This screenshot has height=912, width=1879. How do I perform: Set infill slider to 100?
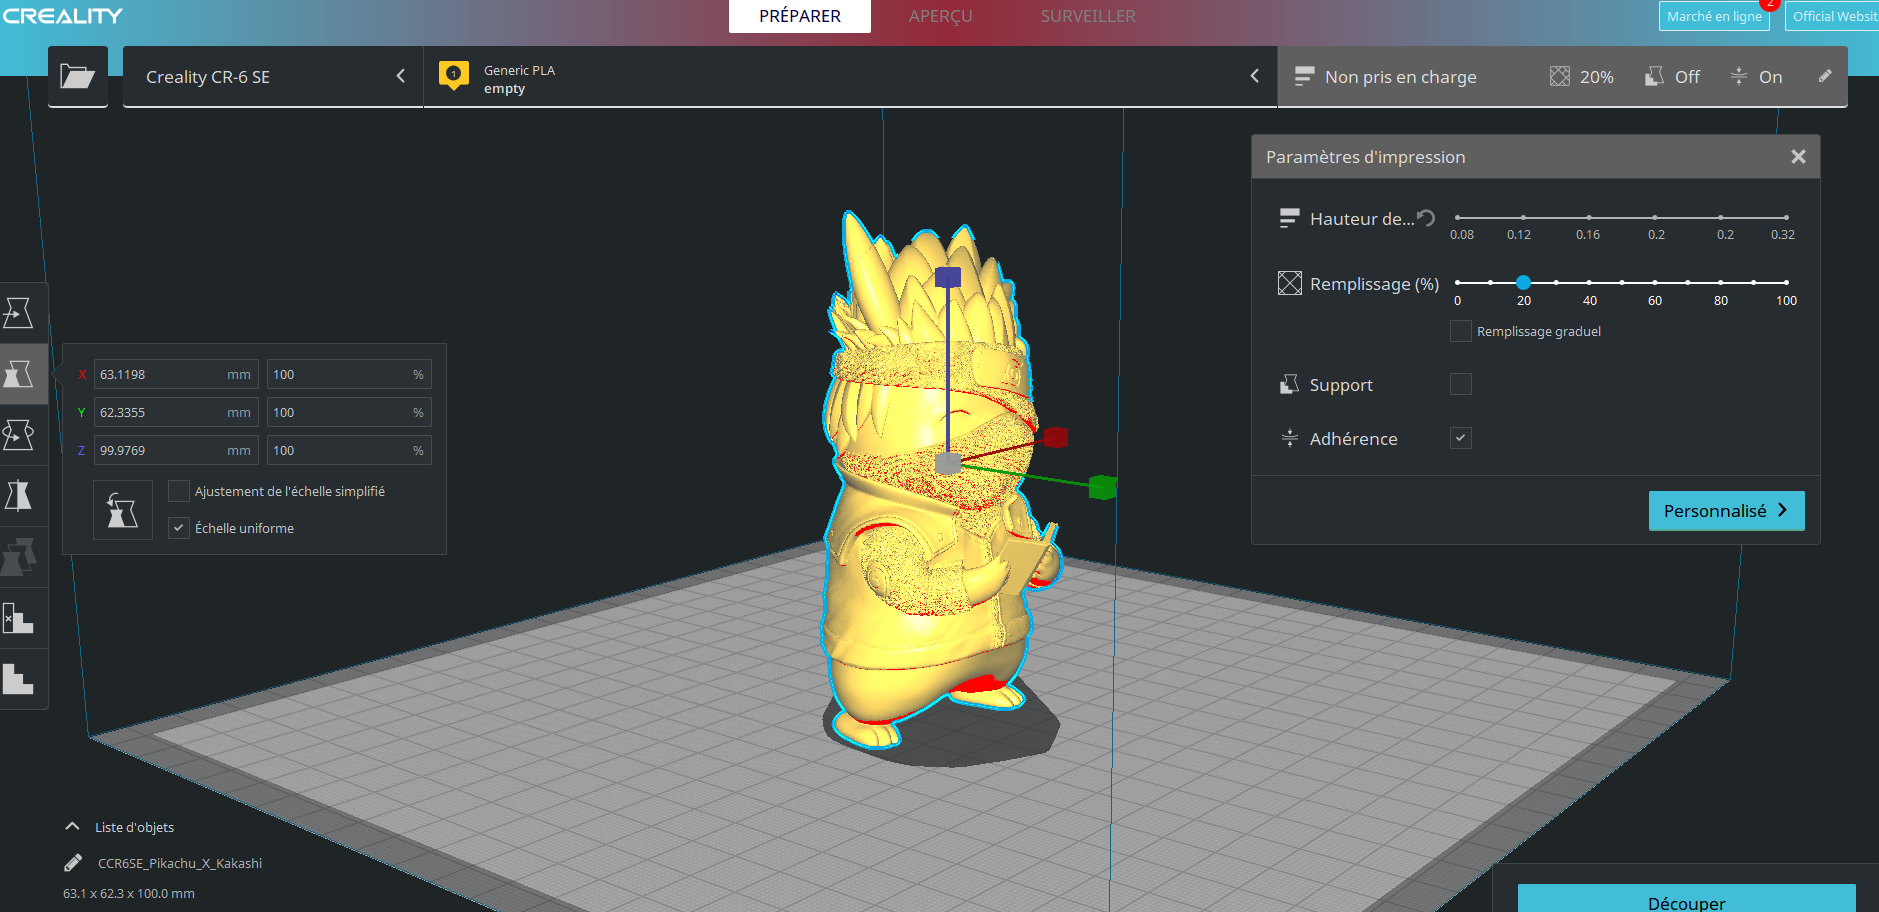tap(1786, 282)
